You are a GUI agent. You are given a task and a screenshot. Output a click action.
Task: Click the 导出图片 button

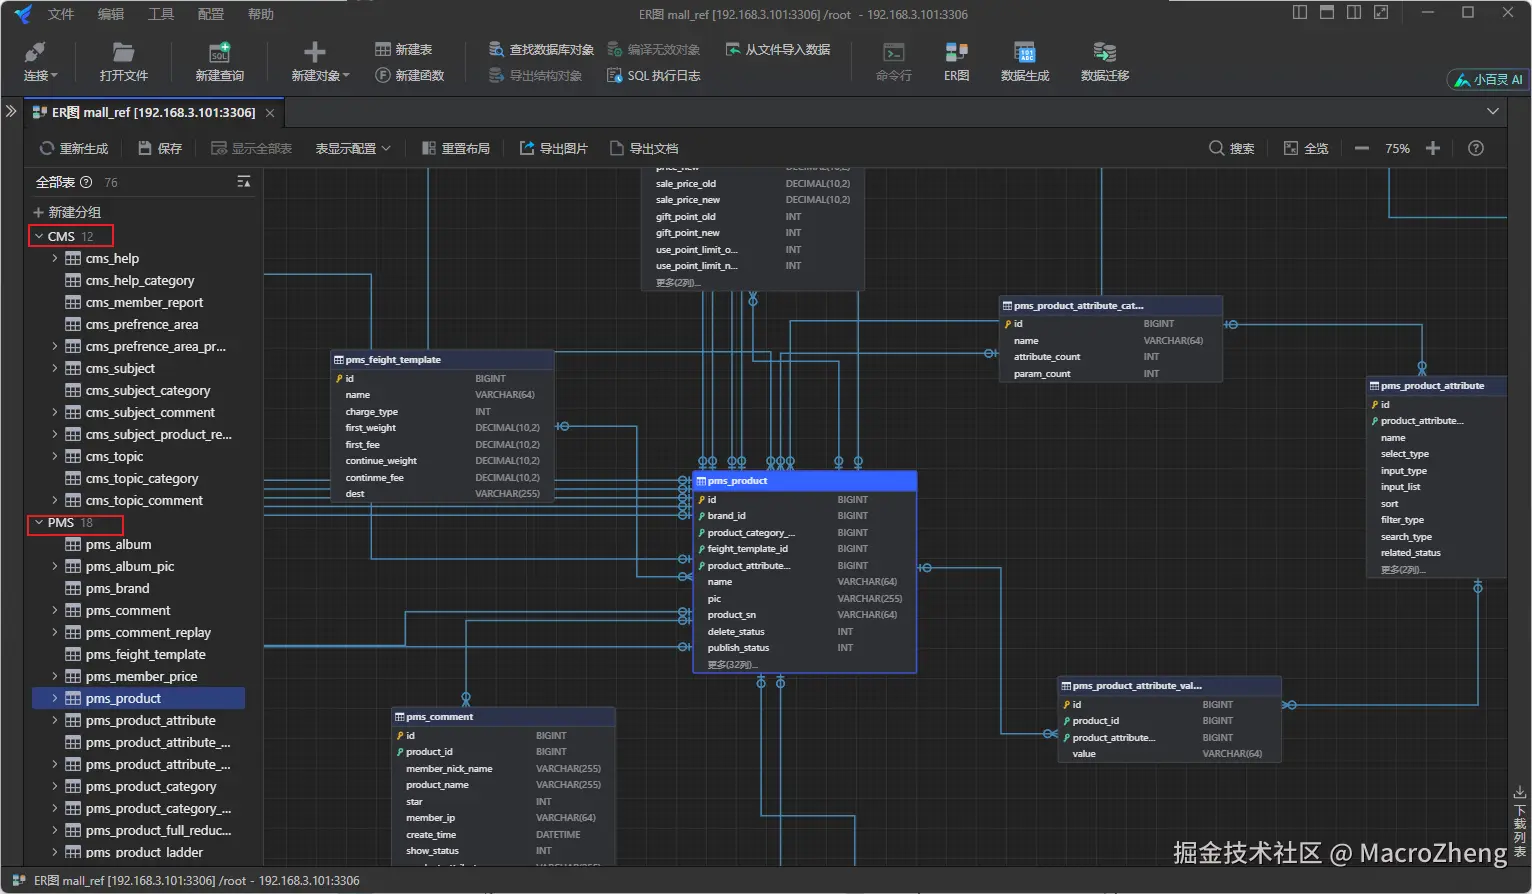coord(553,148)
